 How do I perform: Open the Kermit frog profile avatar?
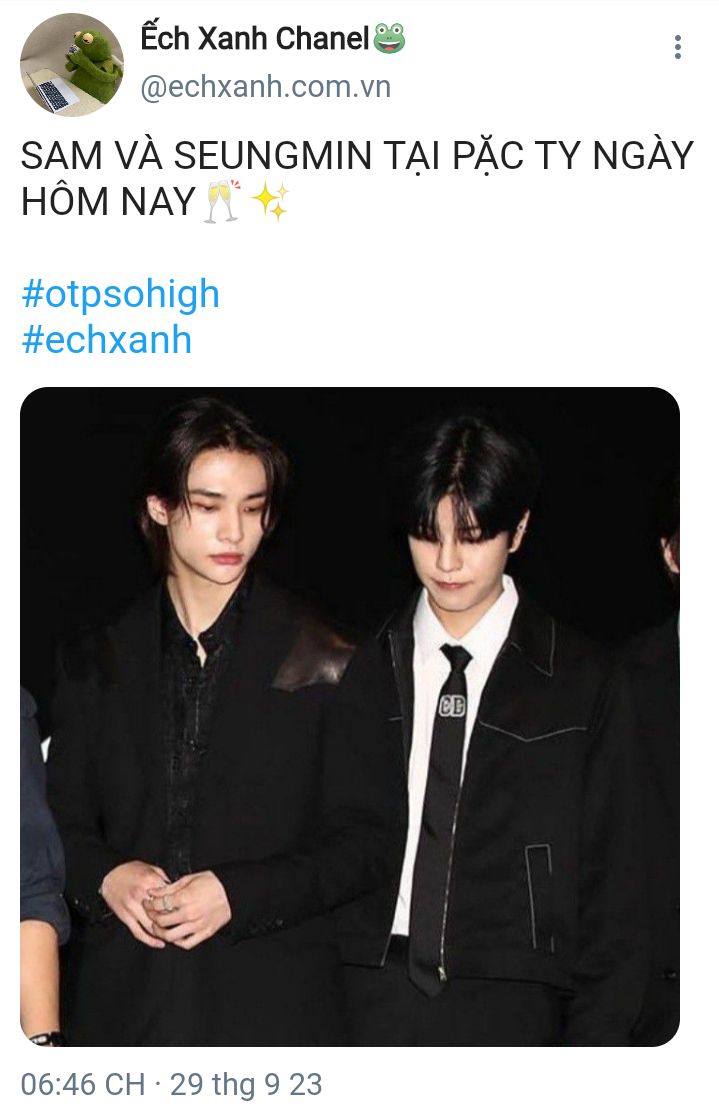point(72,65)
